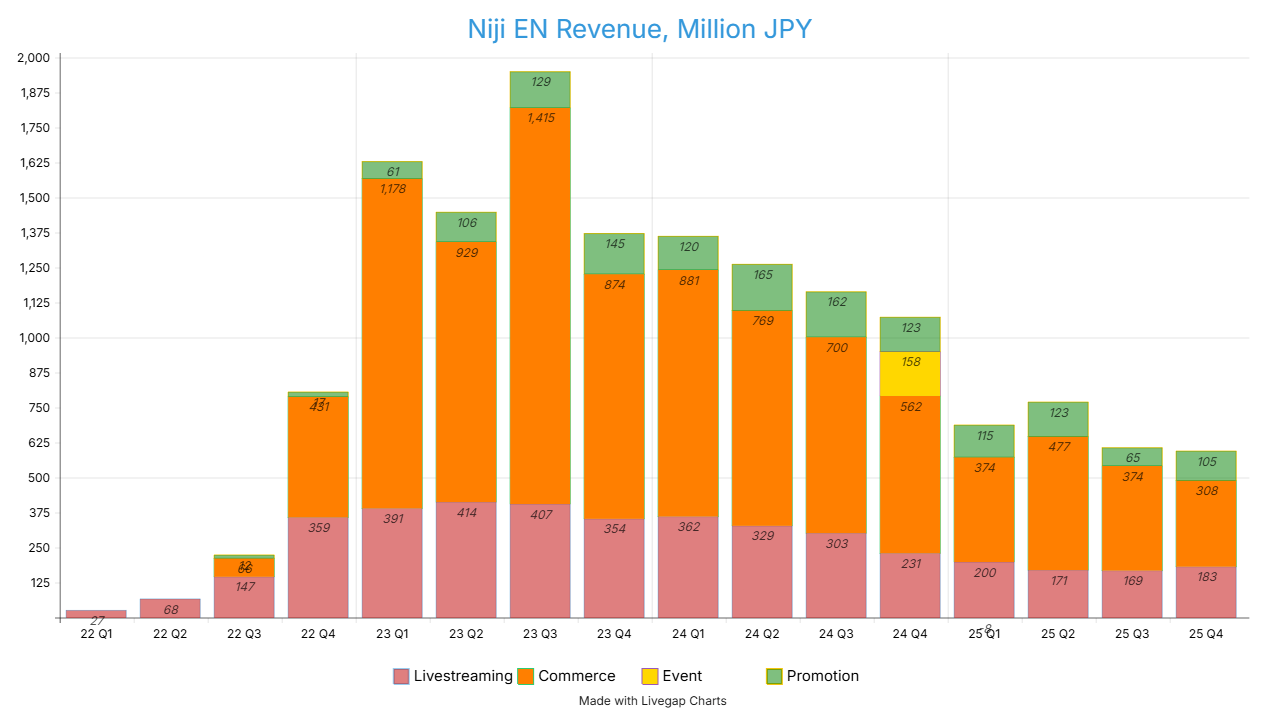Click the 1,625 y-axis label

coord(33,163)
